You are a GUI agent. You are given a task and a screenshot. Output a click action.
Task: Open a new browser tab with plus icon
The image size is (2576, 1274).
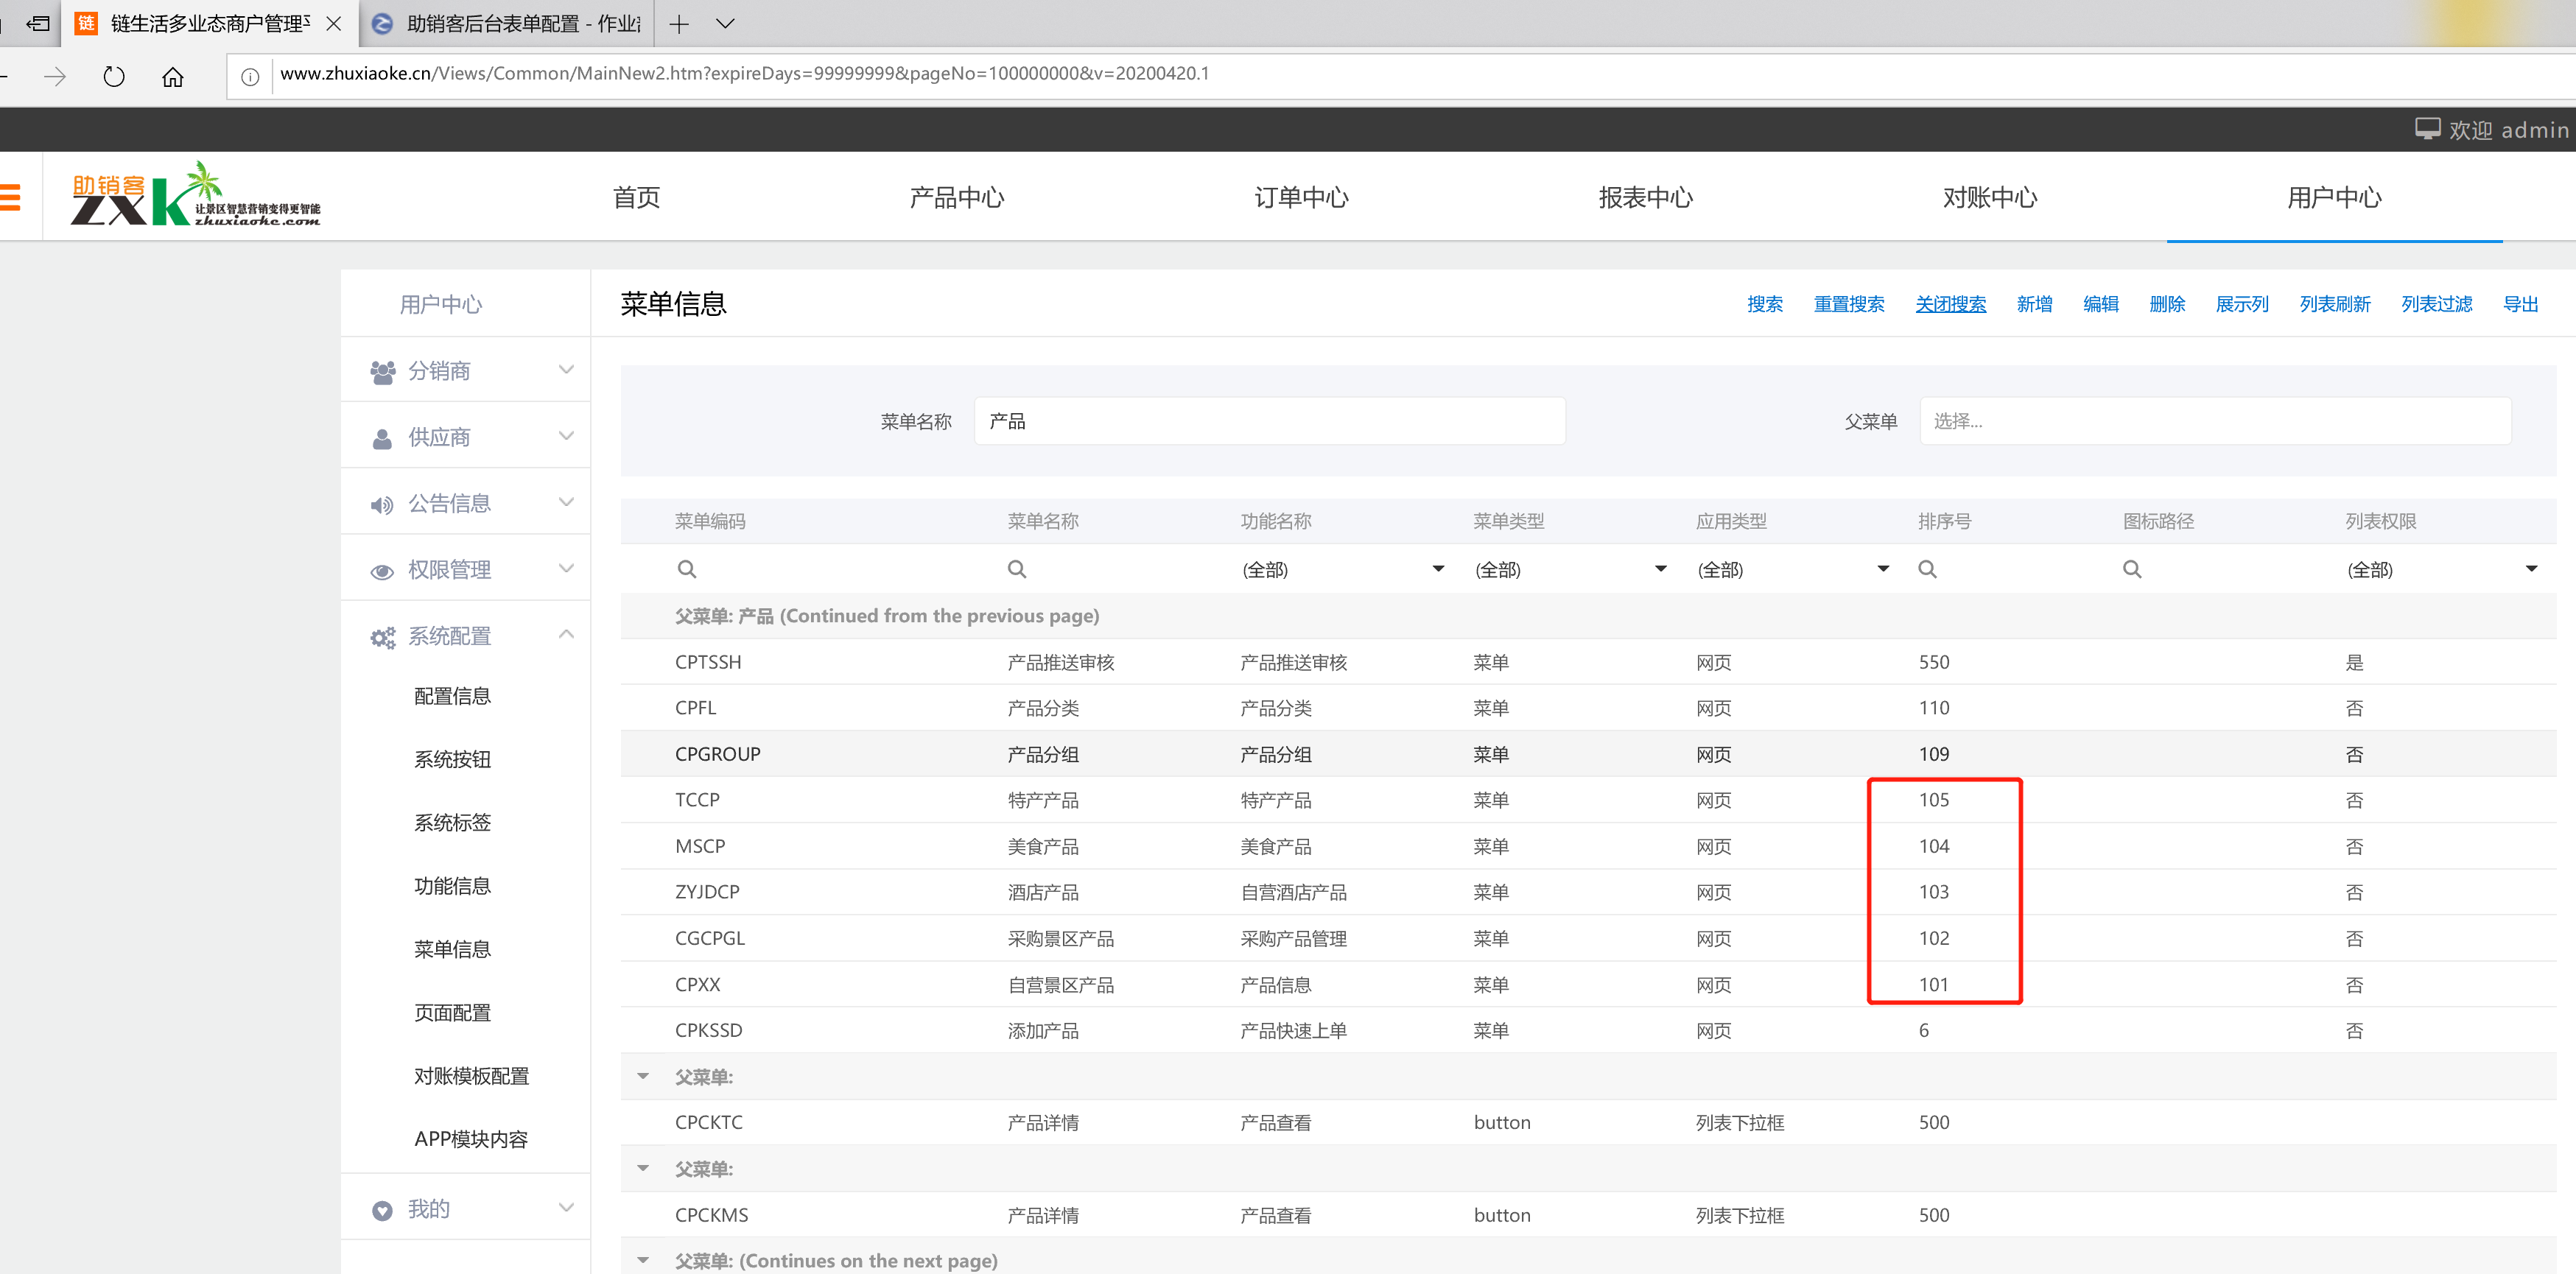tap(679, 24)
